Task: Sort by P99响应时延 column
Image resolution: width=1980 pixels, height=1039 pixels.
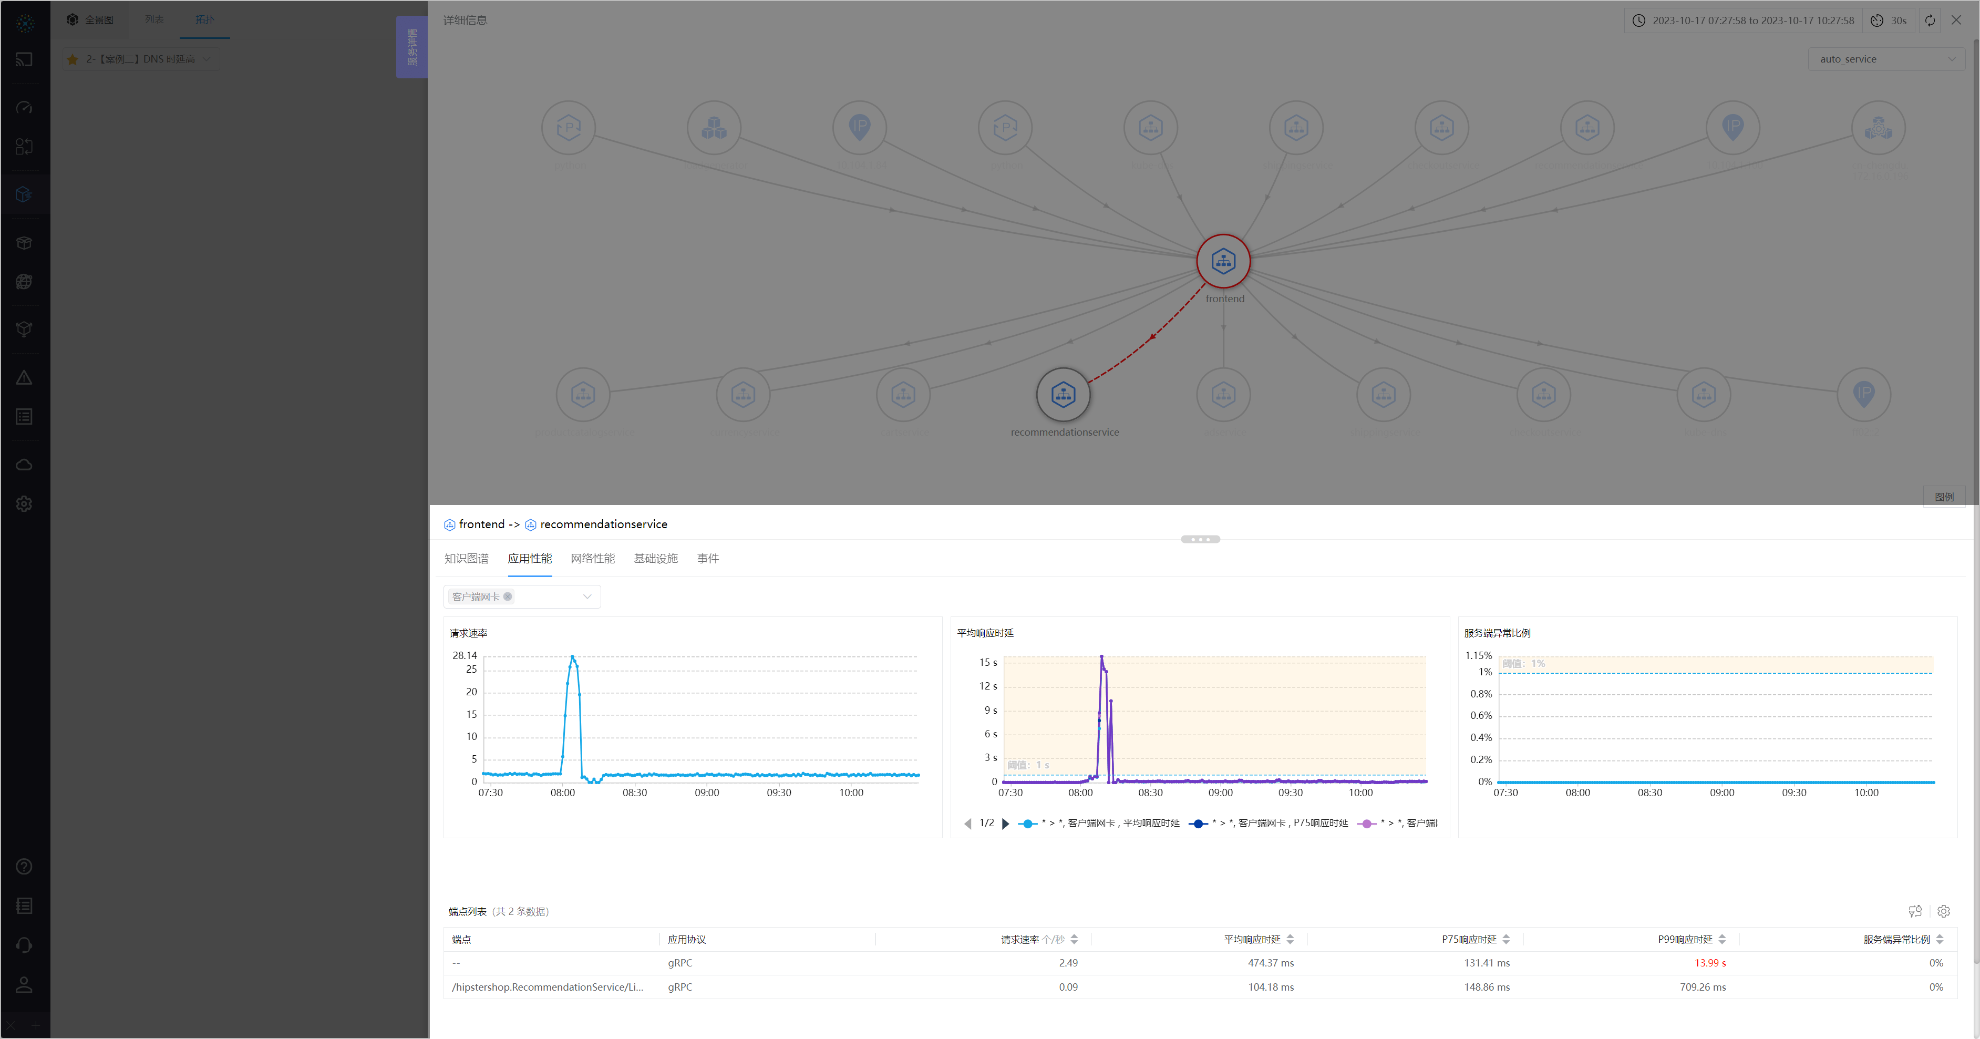Action: 1722,940
